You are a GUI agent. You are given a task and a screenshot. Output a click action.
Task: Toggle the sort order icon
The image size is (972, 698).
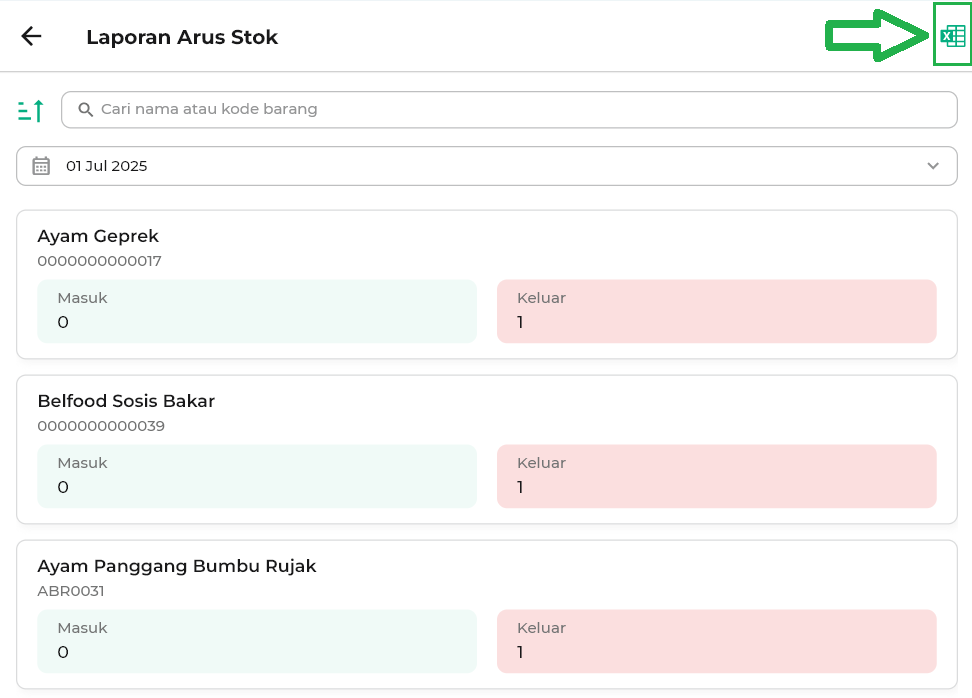pos(31,110)
